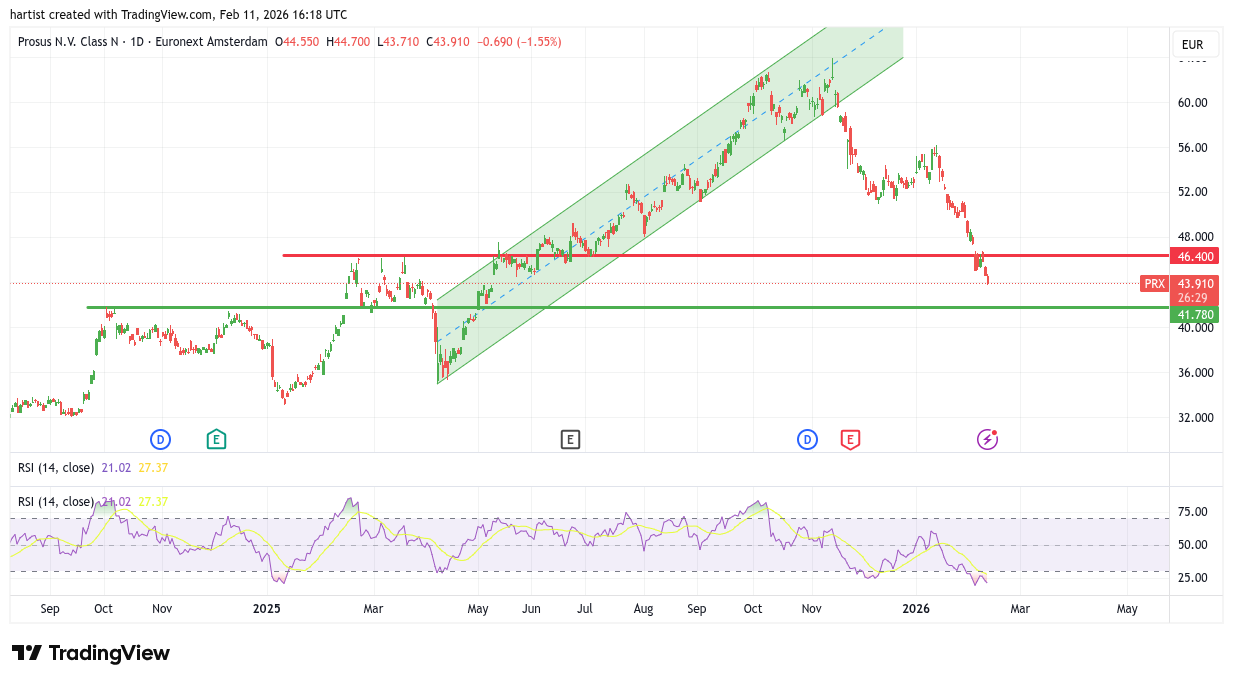Open the EUR currency selector
This screenshot has width=1233, height=683.
[1195, 45]
